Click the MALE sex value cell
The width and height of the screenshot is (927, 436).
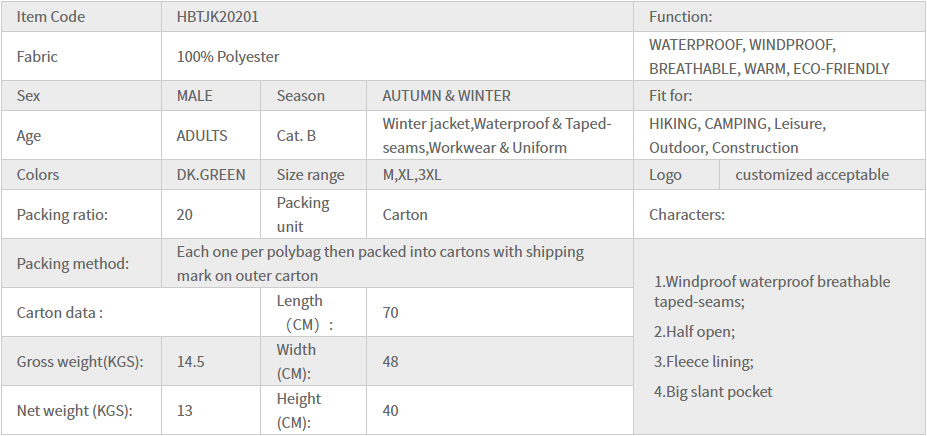[195, 96]
